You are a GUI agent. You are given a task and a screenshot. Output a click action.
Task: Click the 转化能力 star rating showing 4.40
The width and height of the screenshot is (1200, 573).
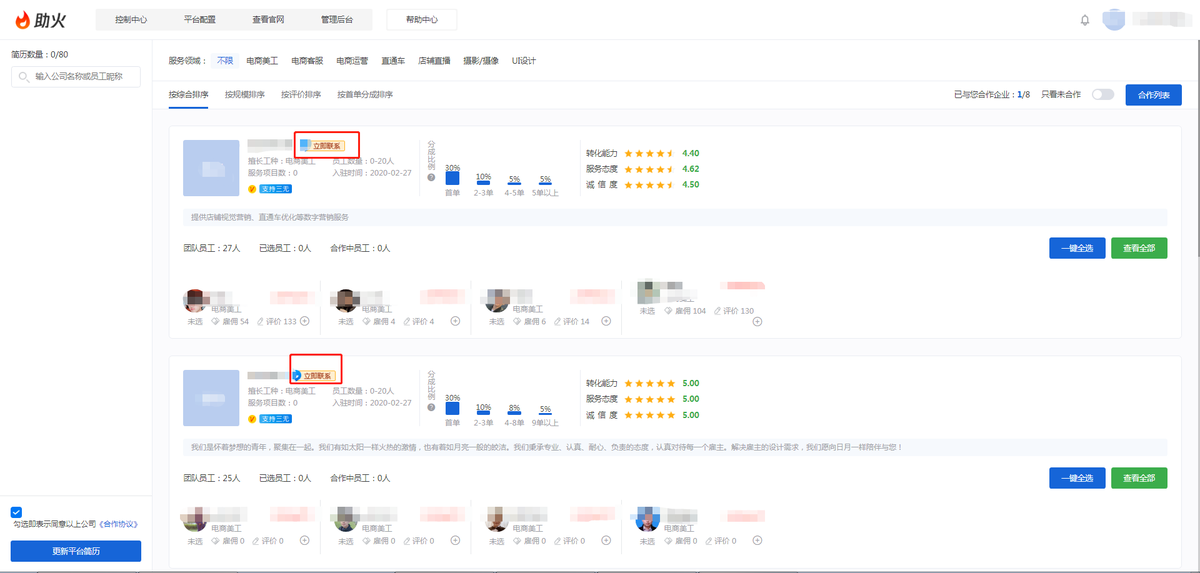649,153
